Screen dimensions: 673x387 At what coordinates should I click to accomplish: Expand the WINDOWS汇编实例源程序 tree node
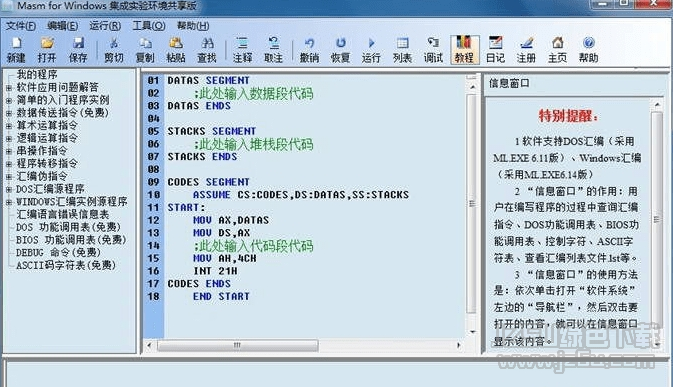[9, 202]
